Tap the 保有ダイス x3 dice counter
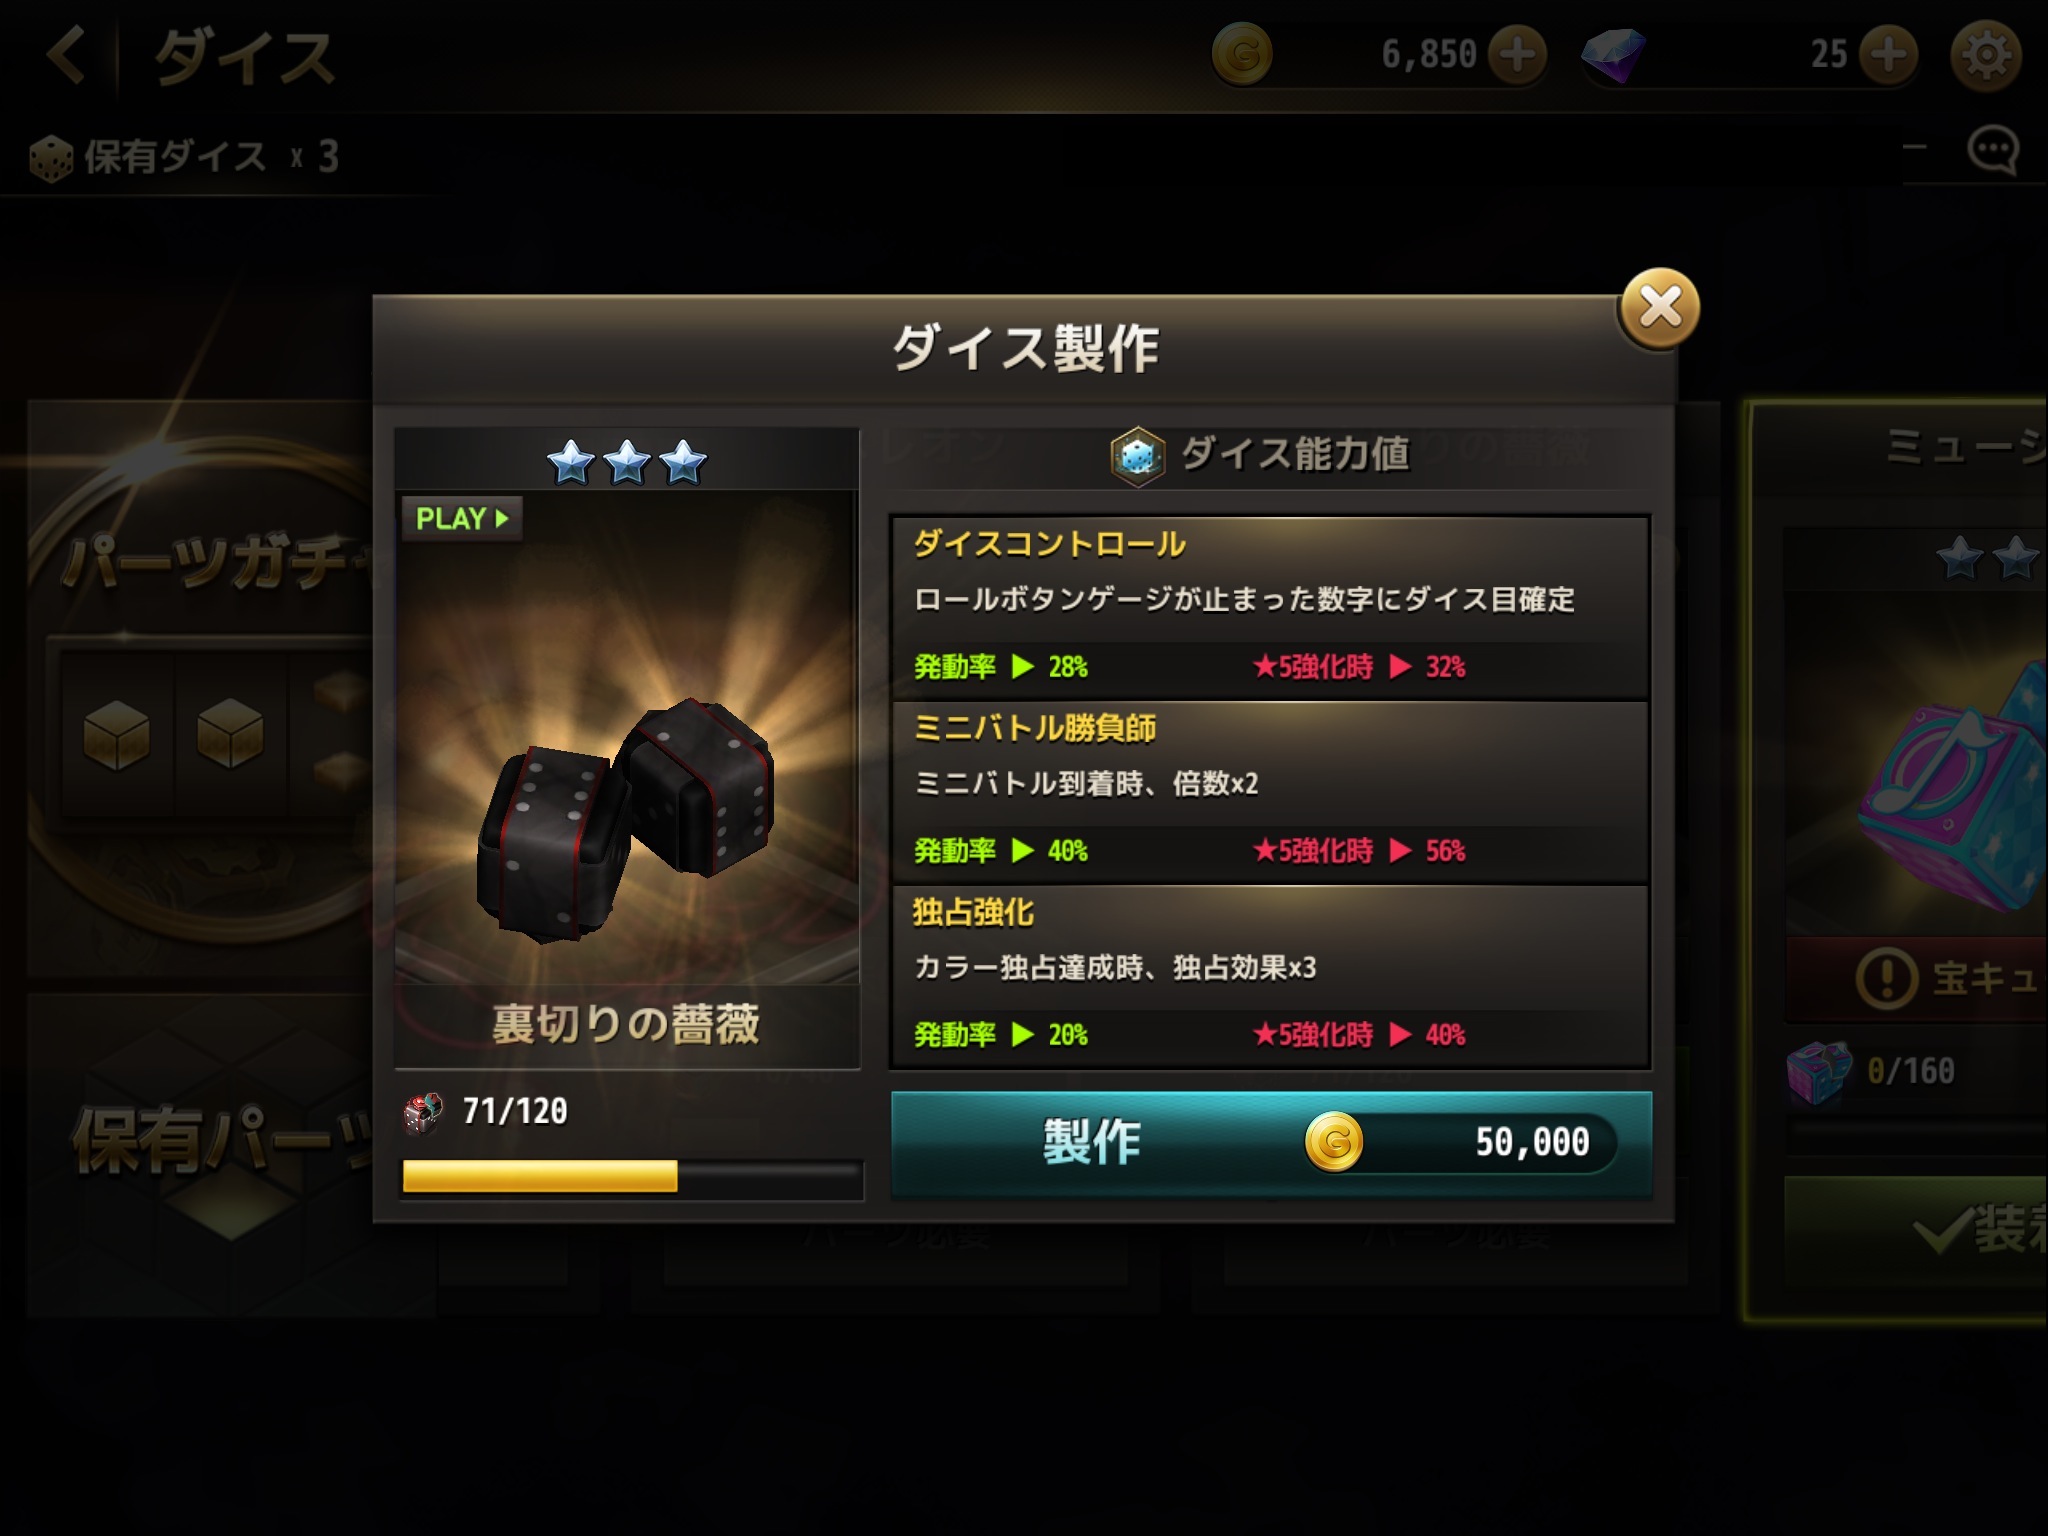 (x=185, y=157)
